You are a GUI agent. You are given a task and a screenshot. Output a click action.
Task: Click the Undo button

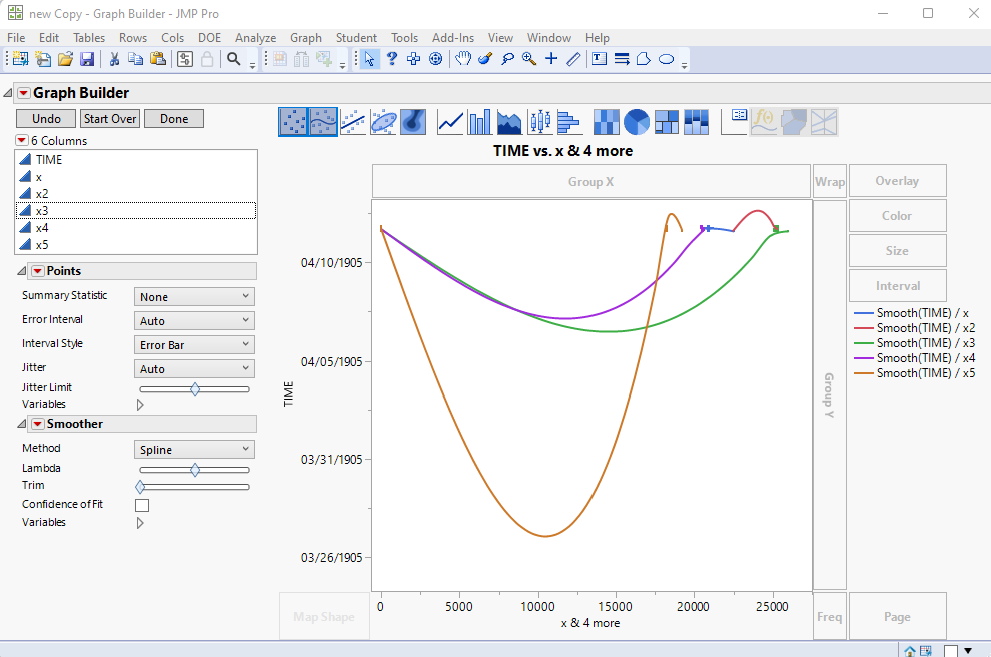pos(46,119)
